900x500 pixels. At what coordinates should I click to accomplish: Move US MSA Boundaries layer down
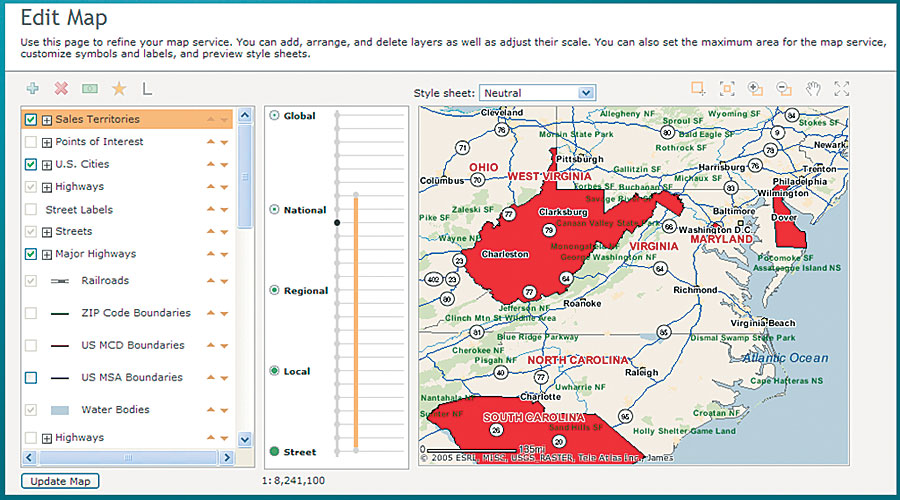coord(224,378)
